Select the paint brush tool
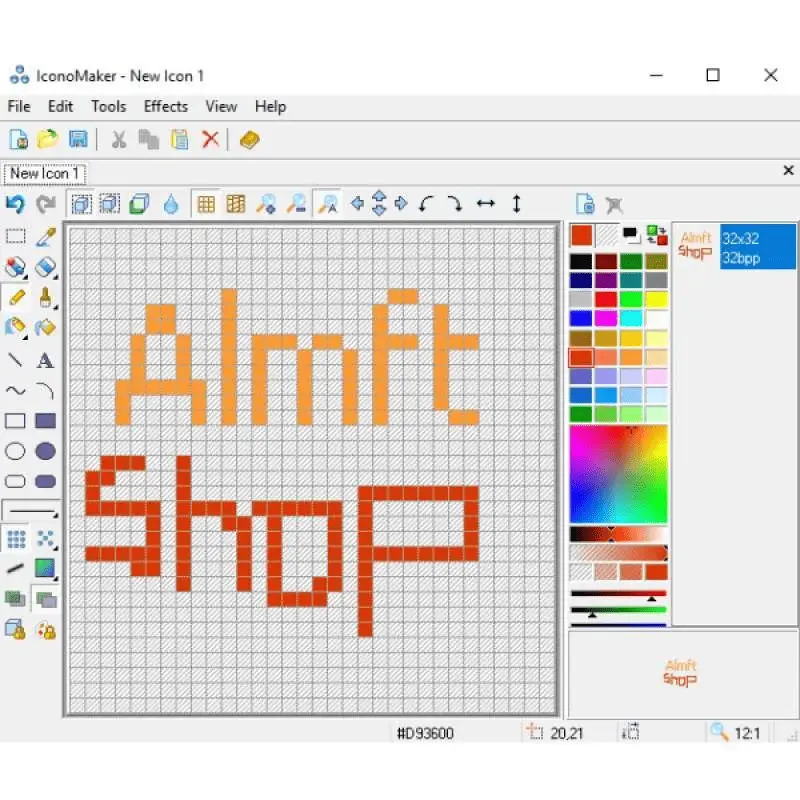The height and width of the screenshot is (800, 800). 45,297
